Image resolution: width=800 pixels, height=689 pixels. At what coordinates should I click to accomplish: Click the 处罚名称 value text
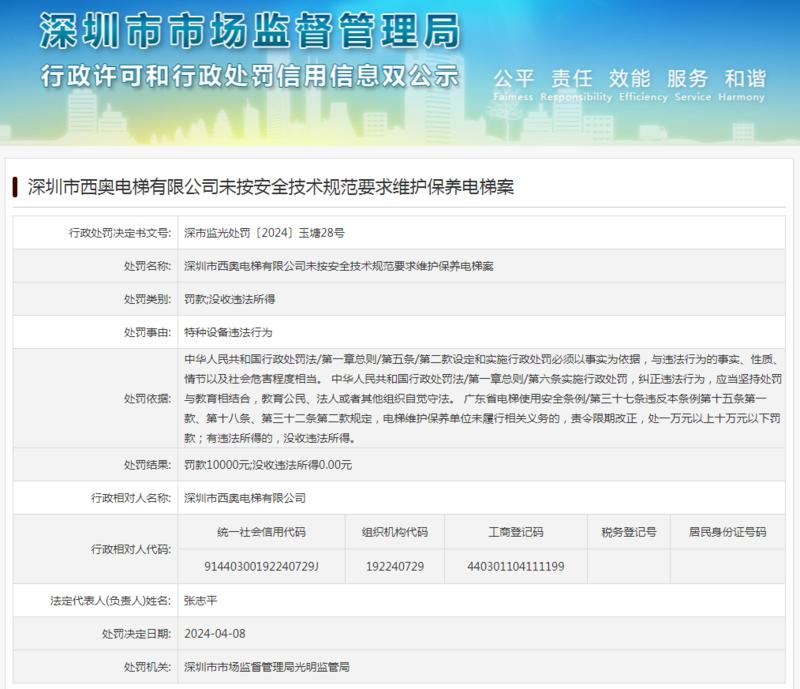tap(339, 266)
